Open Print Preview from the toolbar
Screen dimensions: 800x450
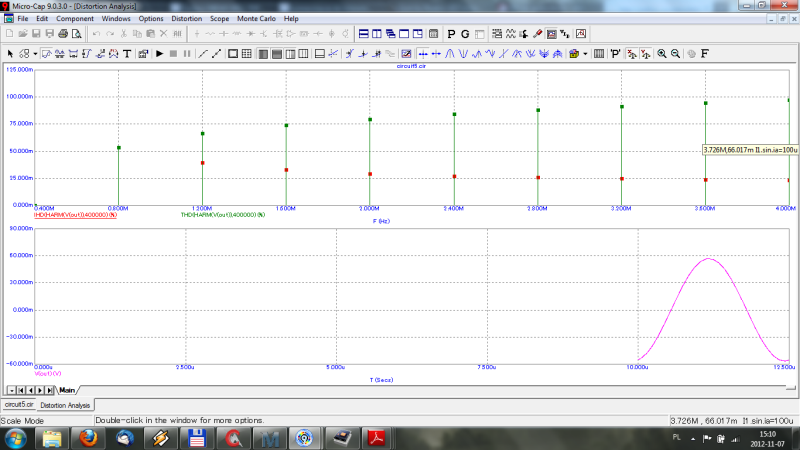click(76, 34)
